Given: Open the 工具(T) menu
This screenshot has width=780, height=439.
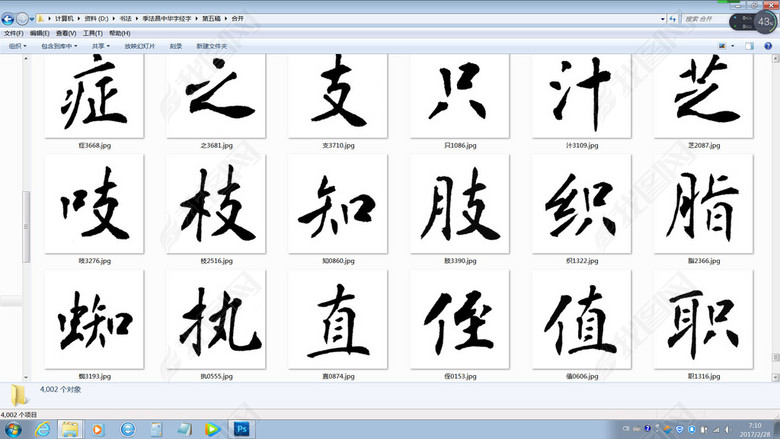Looking at the screenshot, I should (92, 33).
